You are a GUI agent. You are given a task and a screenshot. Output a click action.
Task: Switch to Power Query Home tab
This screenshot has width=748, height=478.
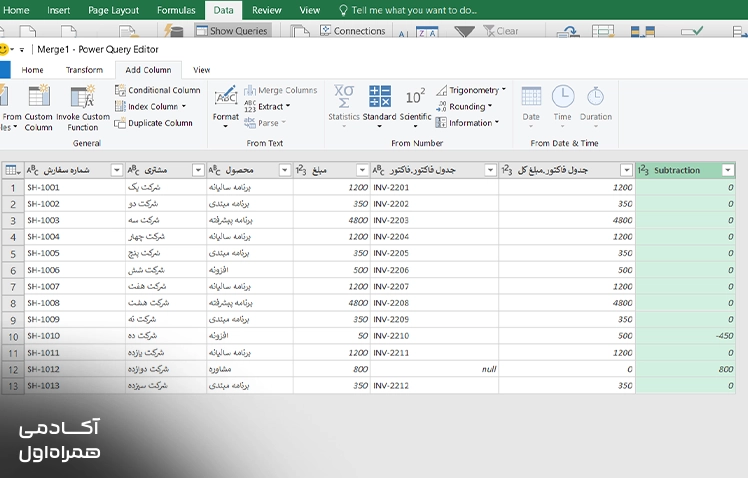(32, 70)
